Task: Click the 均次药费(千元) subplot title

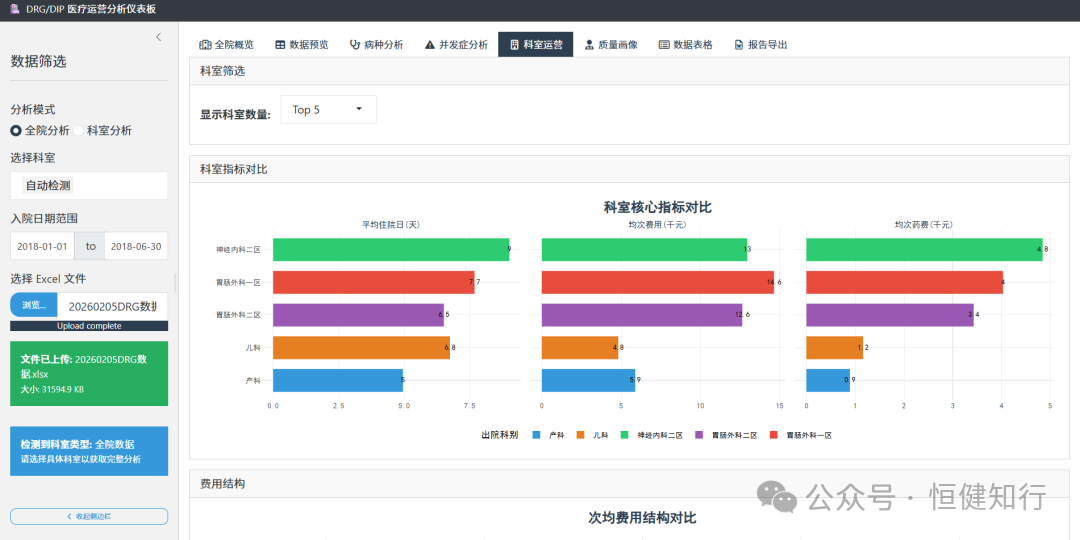Action: click(x=924, y=225)
